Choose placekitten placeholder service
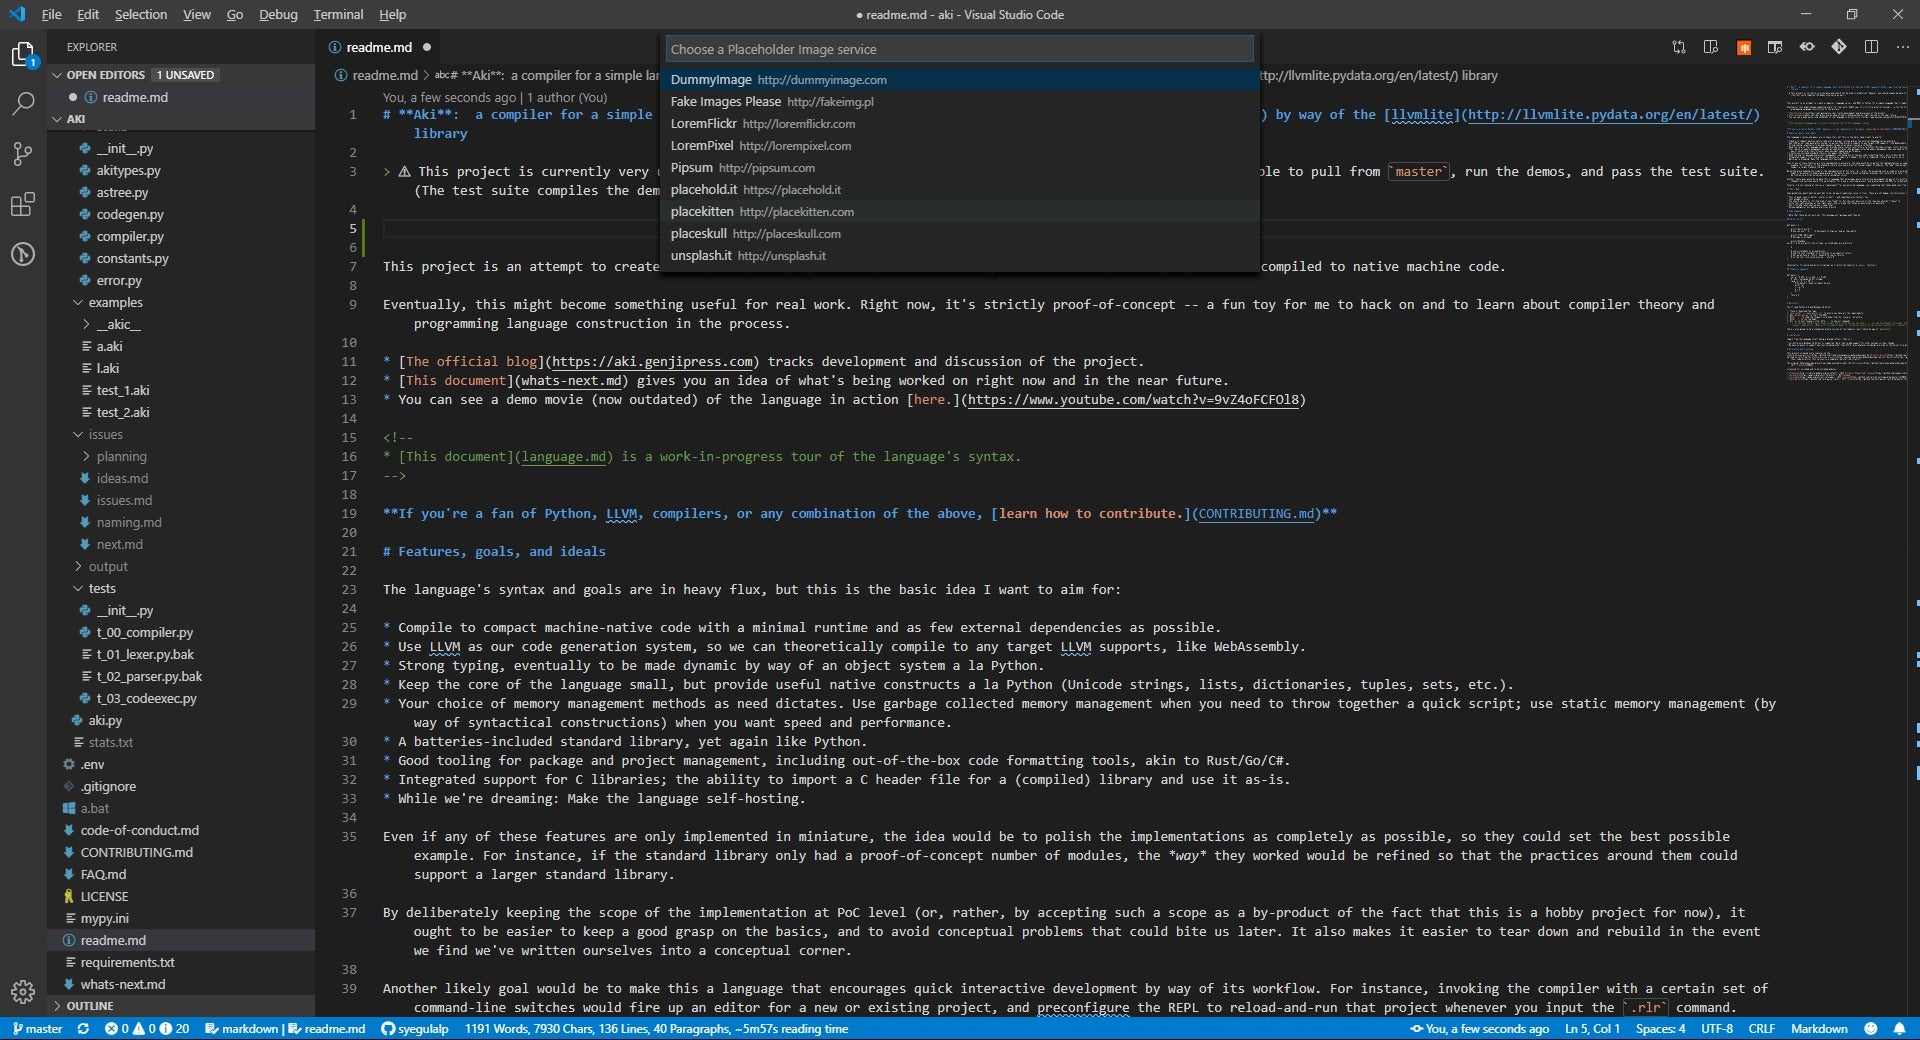The width and height of the screenshot is (1920, 1040). point(960,212)
